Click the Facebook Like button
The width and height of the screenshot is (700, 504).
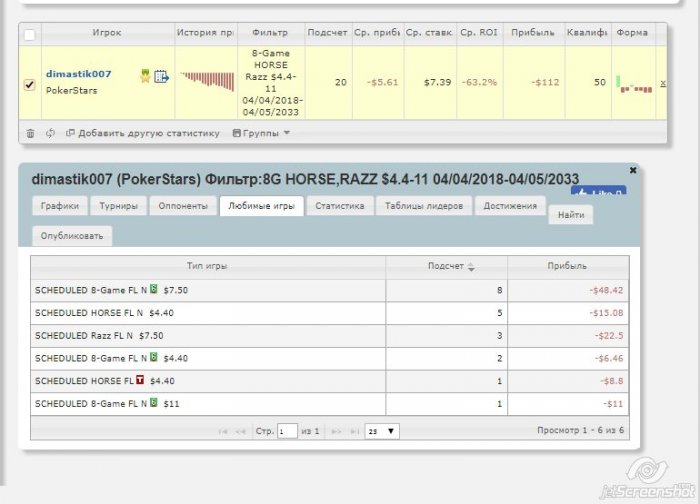coord(599,191)
